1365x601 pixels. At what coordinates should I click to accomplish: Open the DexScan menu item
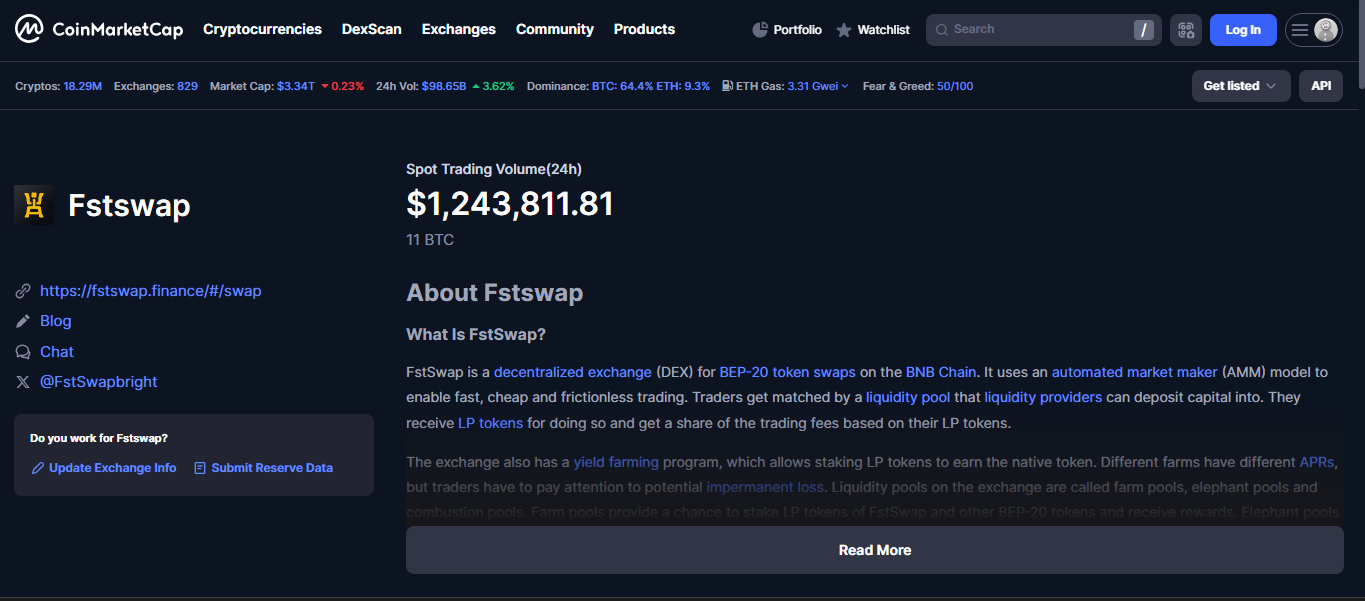(x=371, y=29)
